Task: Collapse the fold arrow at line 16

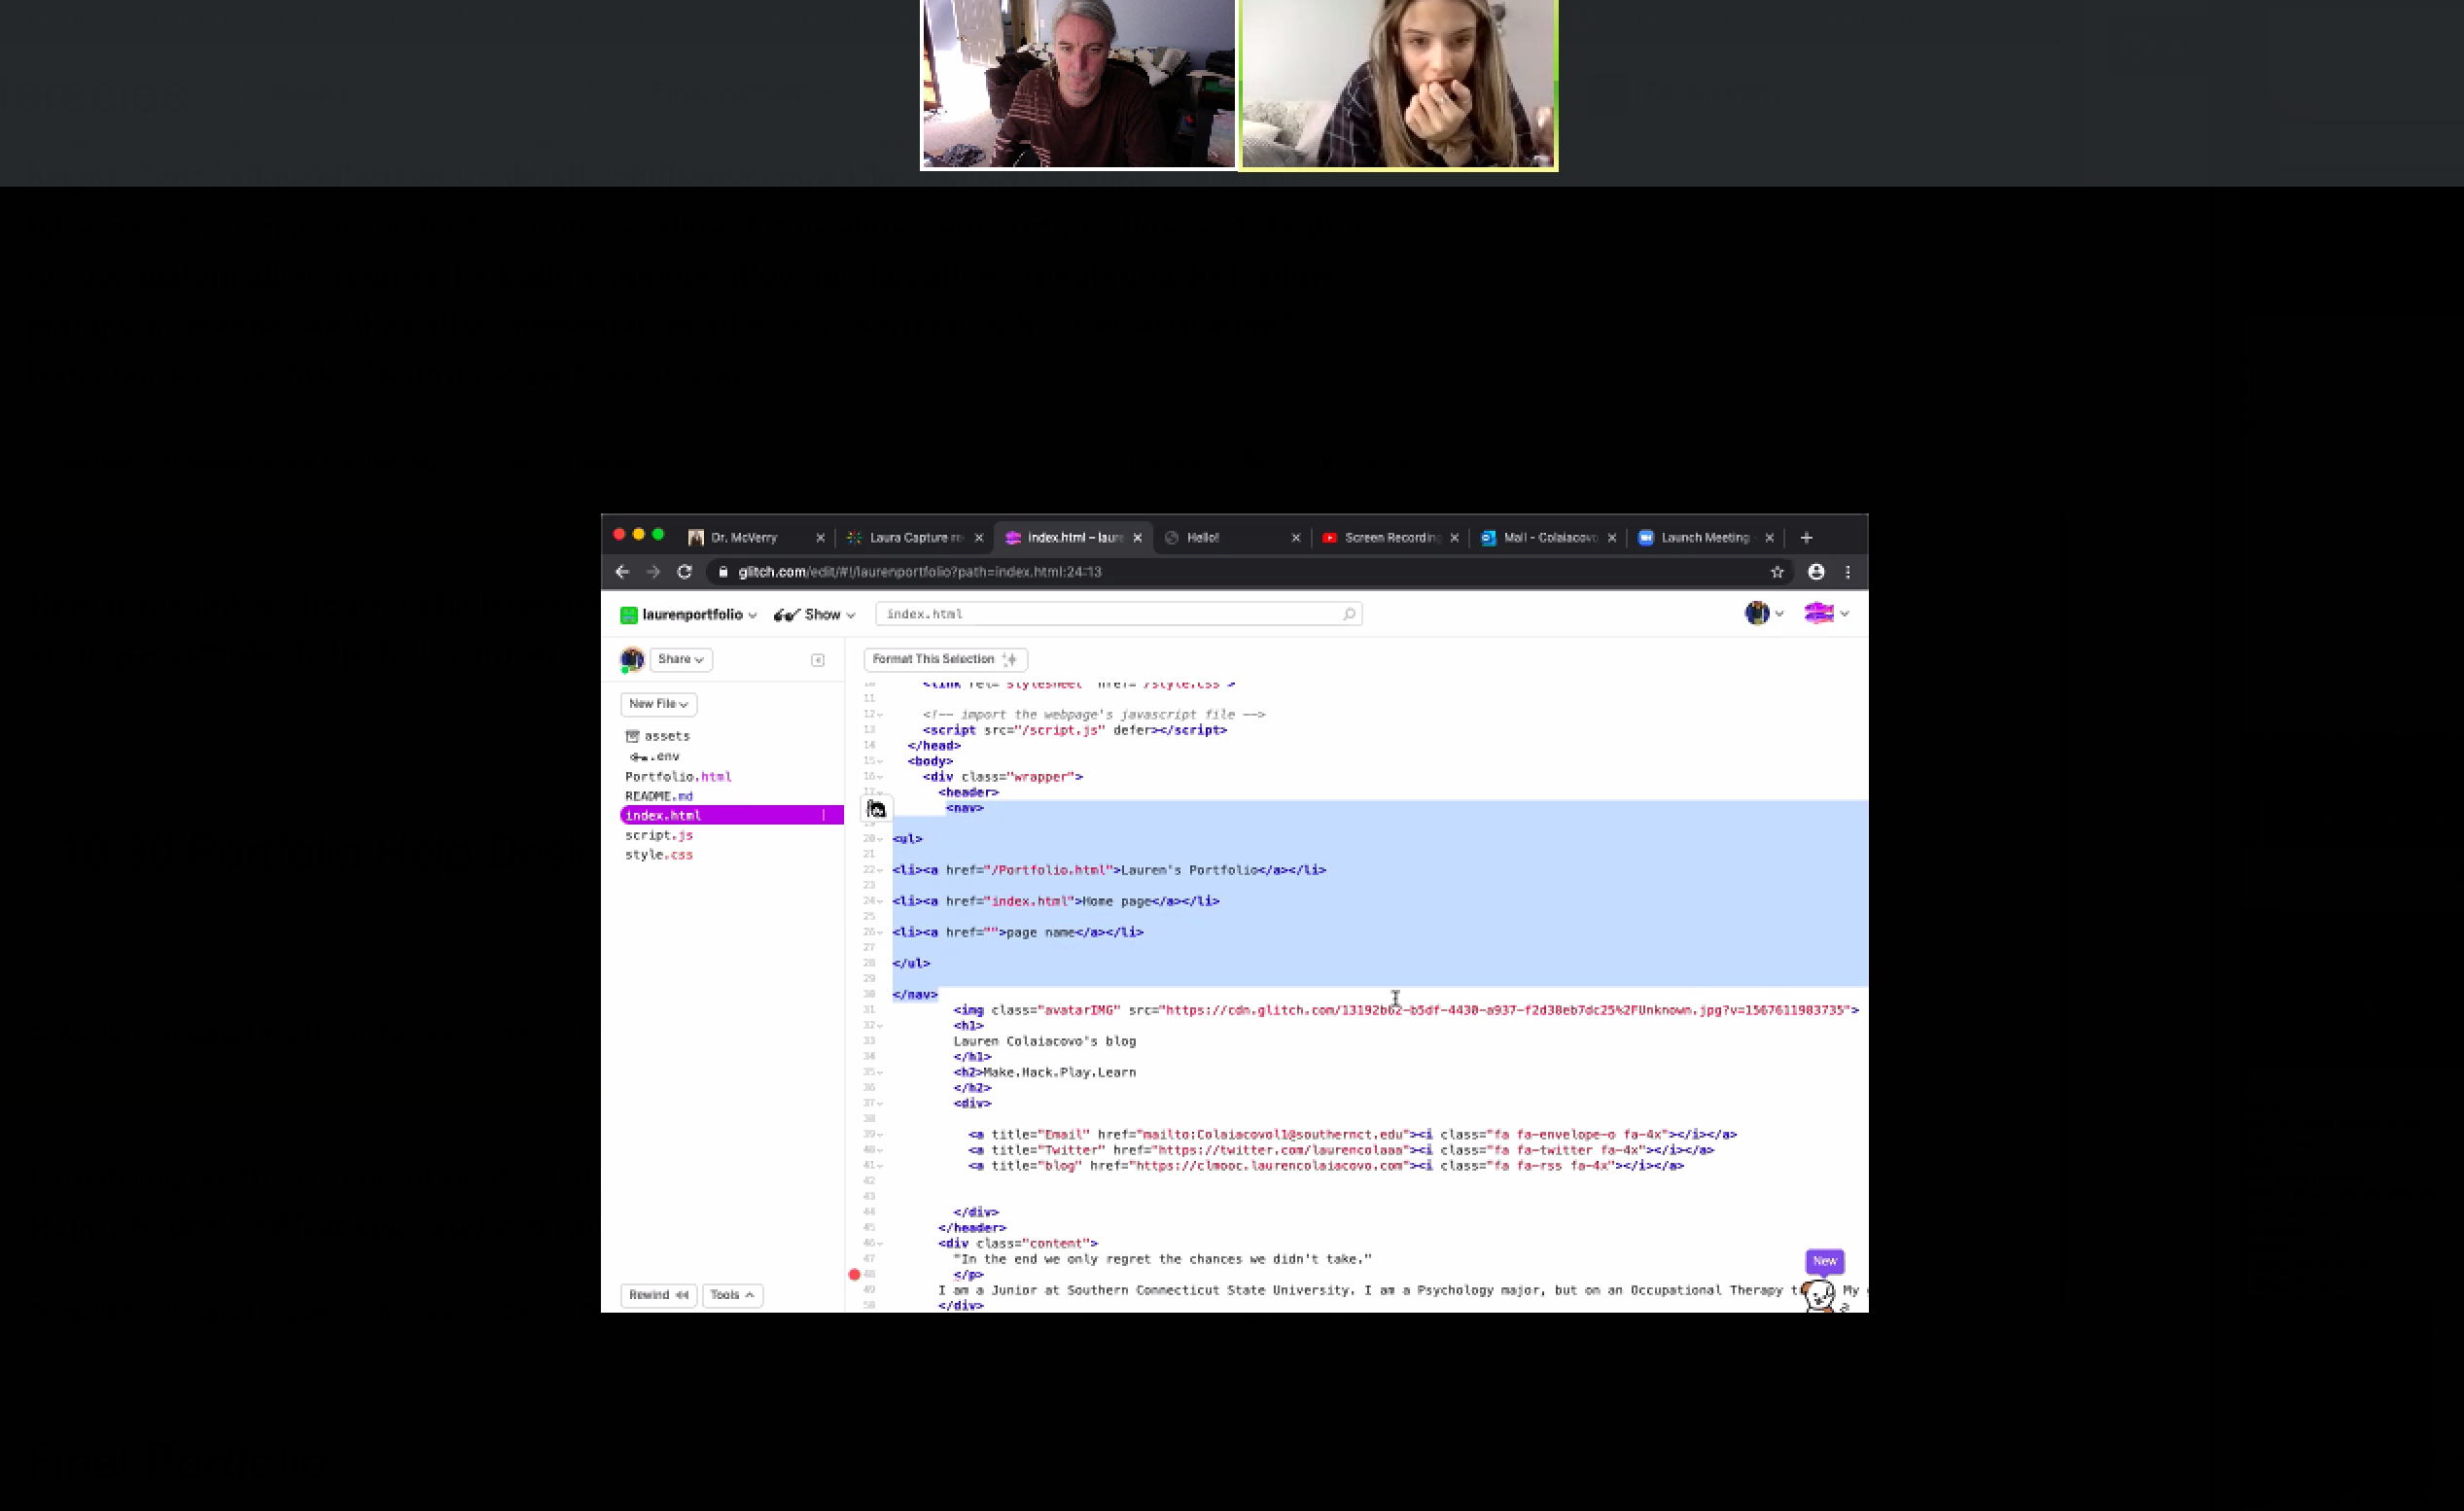Action: click(880, 777)
